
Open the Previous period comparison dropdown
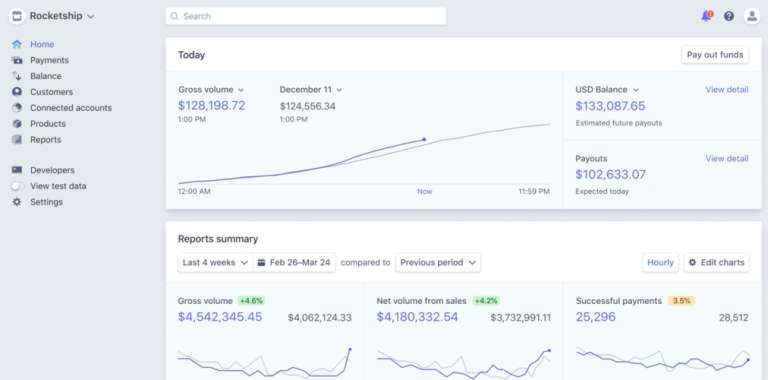pos(438,262)
